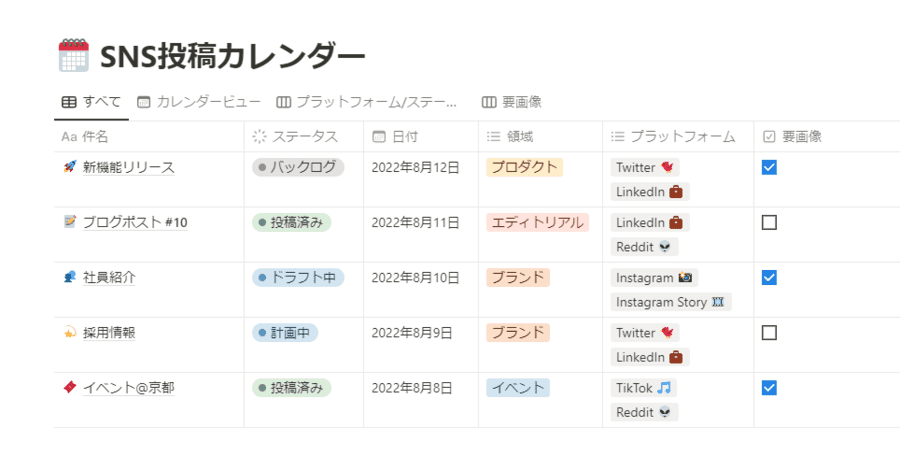Click the memo icon of ブログポスト #10
900x456 pixels.
[69, 222]
